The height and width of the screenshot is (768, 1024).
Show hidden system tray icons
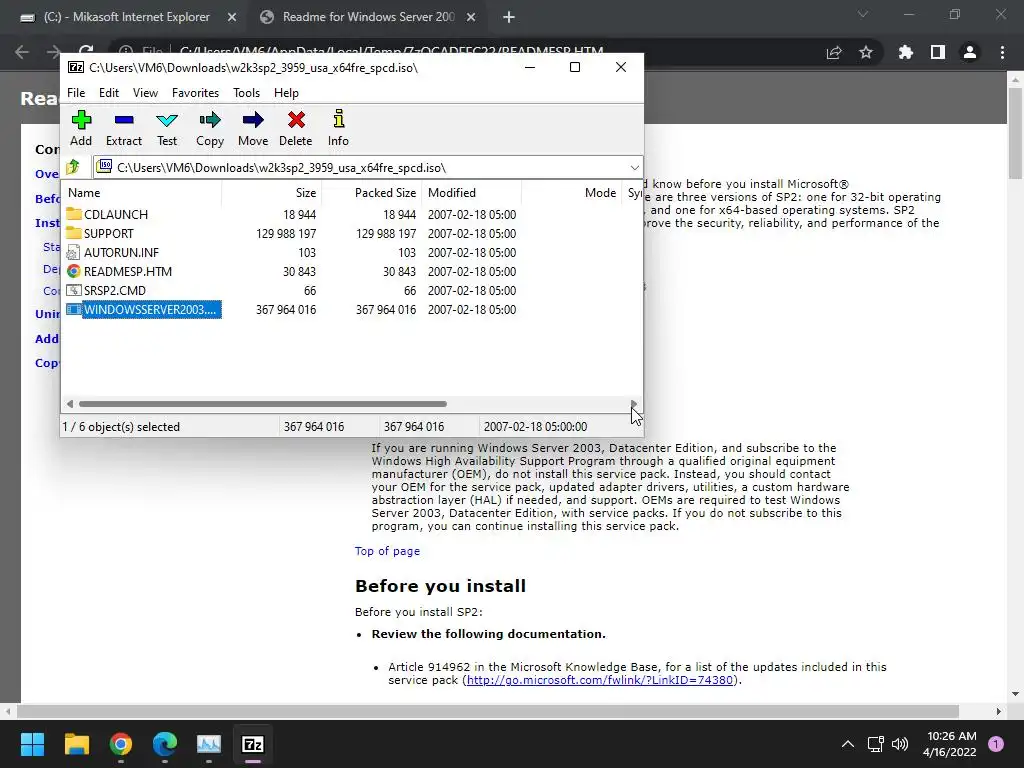tap(848, 744)
